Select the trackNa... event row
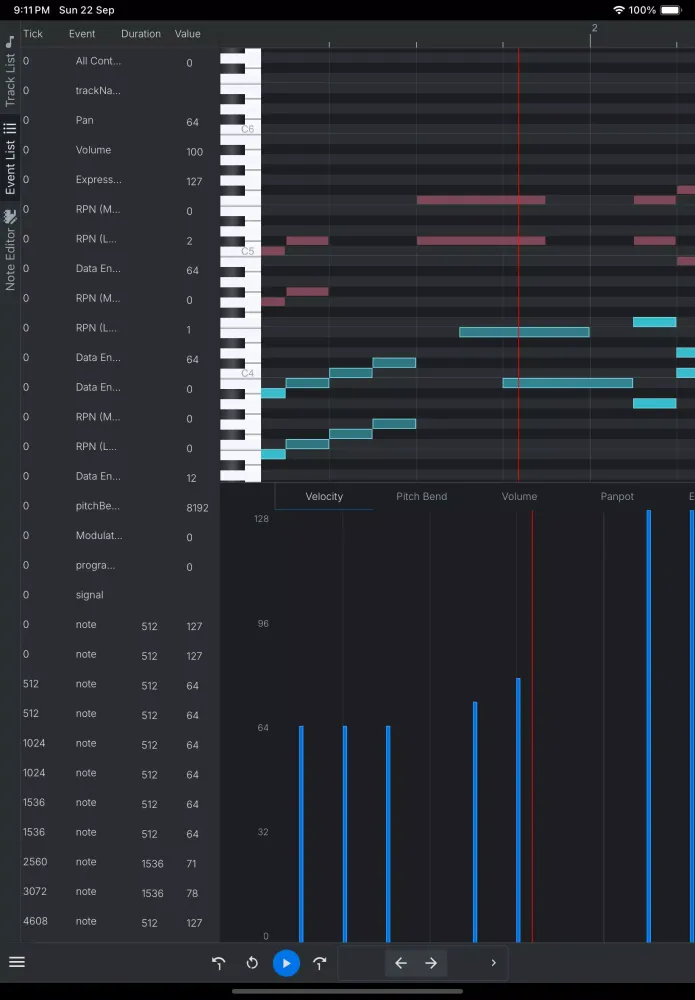This screenshot has height=1000, width=695. point(121,91)
